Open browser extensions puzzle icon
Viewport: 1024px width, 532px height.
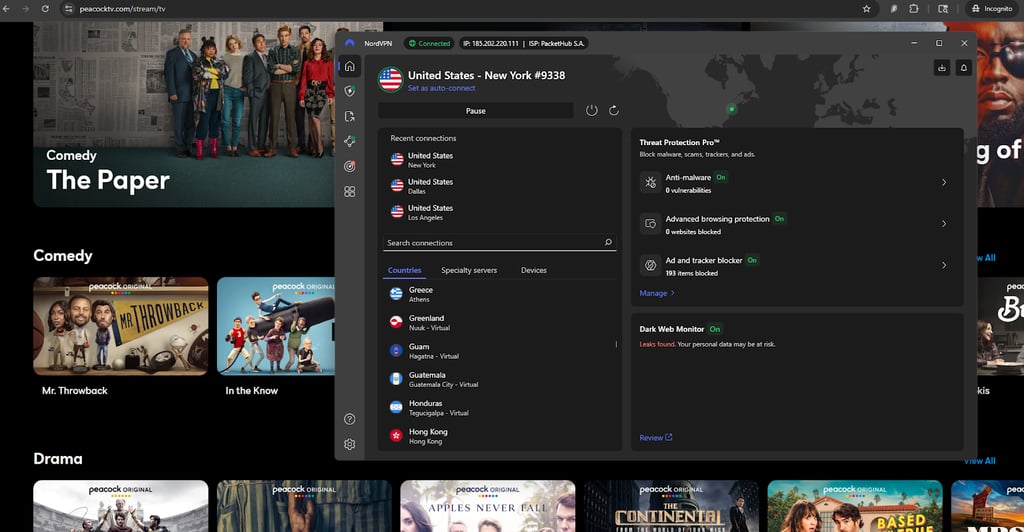click(914, 8)
